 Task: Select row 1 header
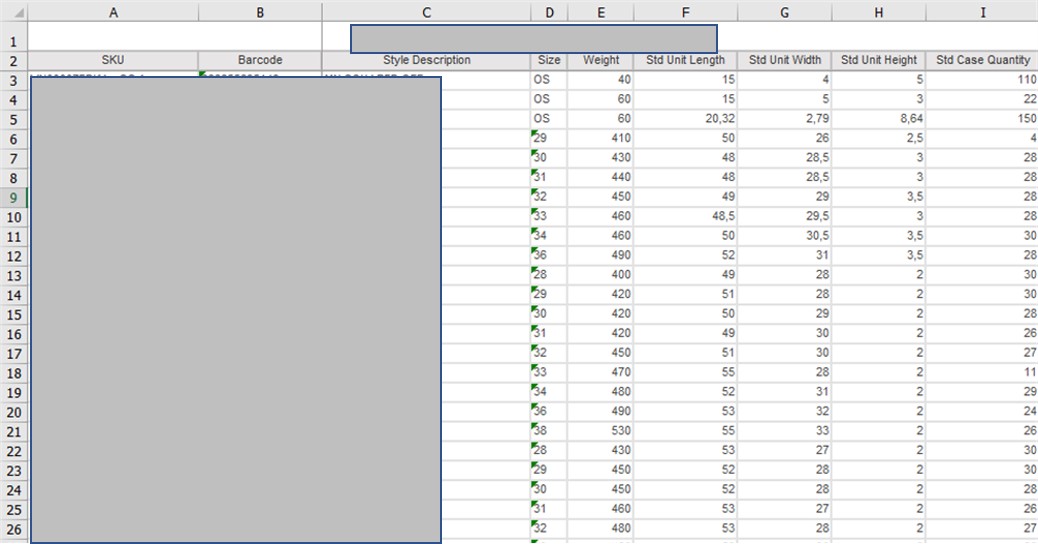pyautogui.click(x=14, y=36)
